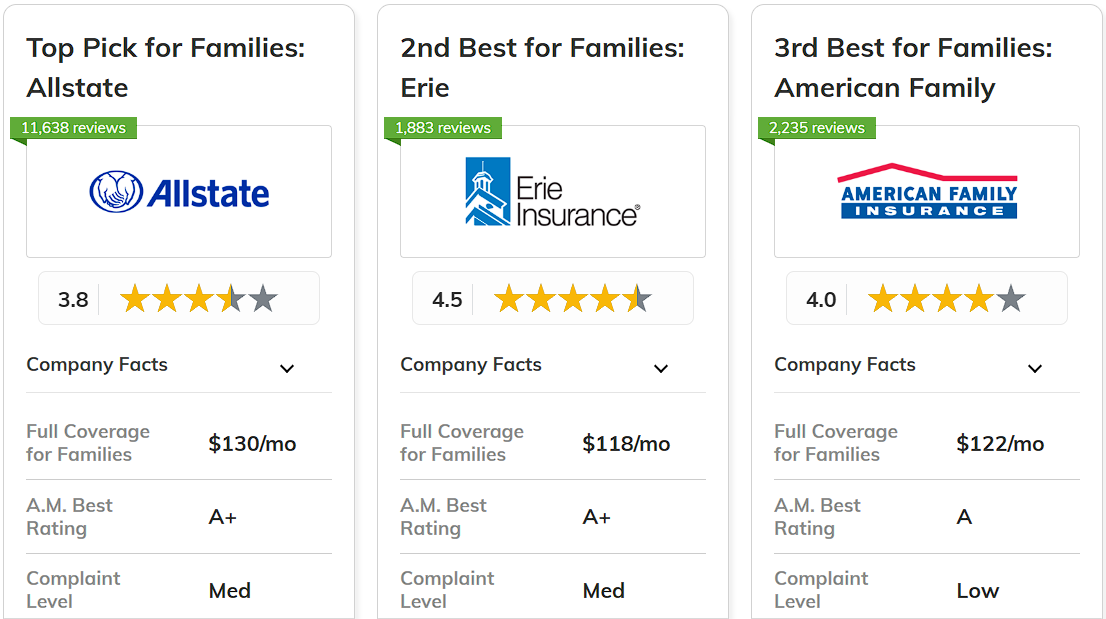1106x619 pixels.
Task: Select the 2nd Best for Families: Erie heading
Action: [x=542, y=68]
